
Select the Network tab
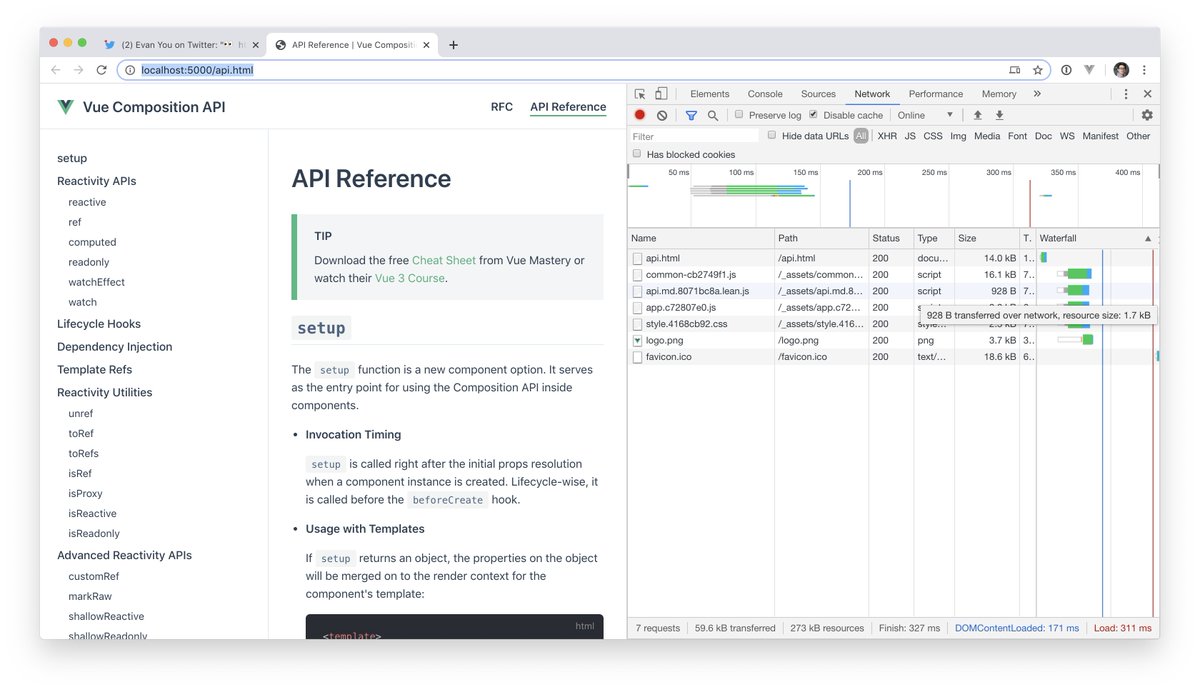click(872, 94)
